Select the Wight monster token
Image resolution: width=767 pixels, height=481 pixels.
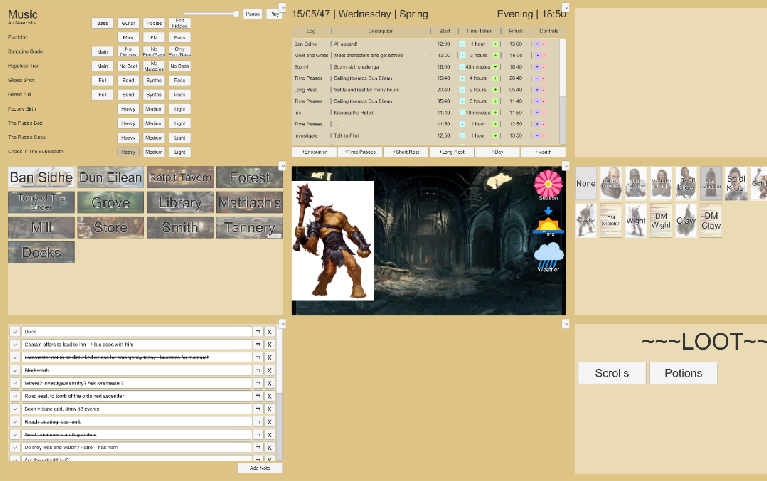(635, 220)
